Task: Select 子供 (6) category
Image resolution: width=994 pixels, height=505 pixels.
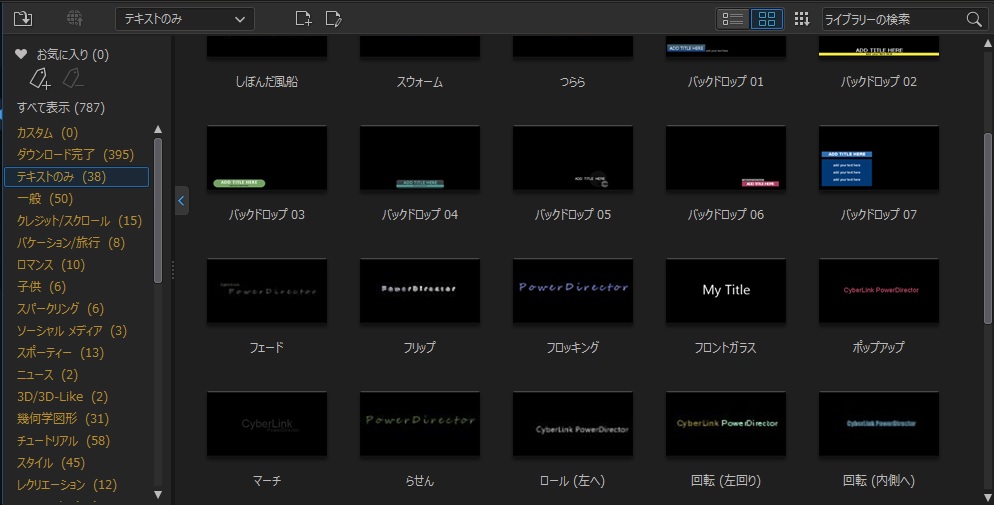Action: 41,286
